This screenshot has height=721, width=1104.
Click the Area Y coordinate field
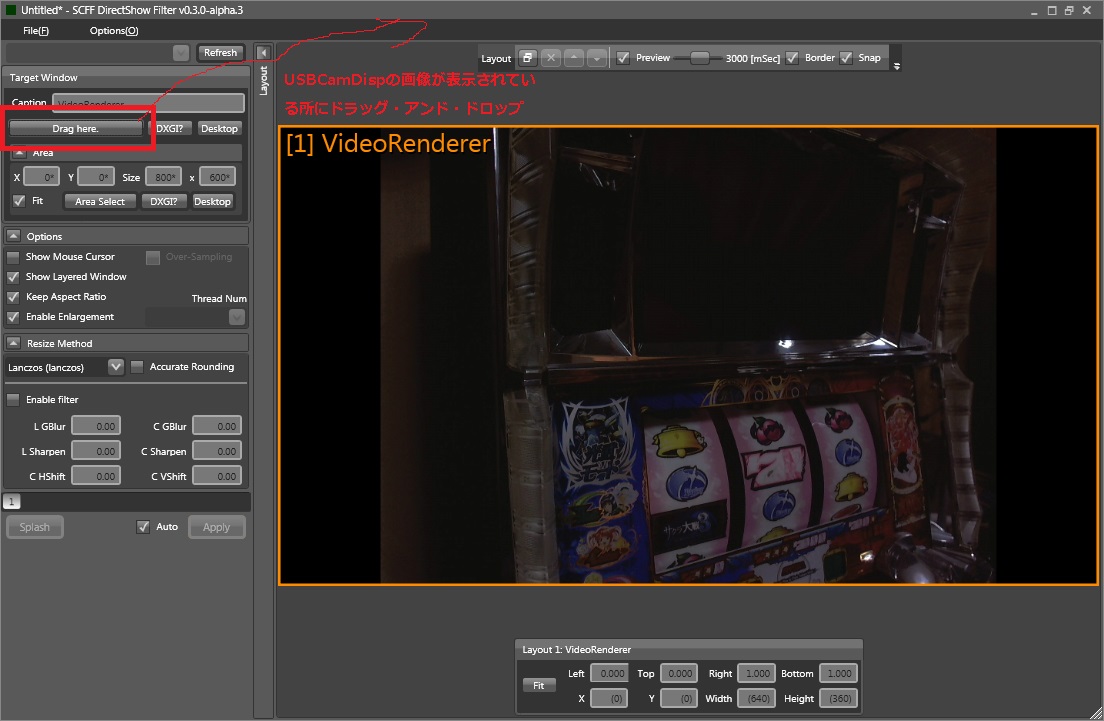coord(96,177)
